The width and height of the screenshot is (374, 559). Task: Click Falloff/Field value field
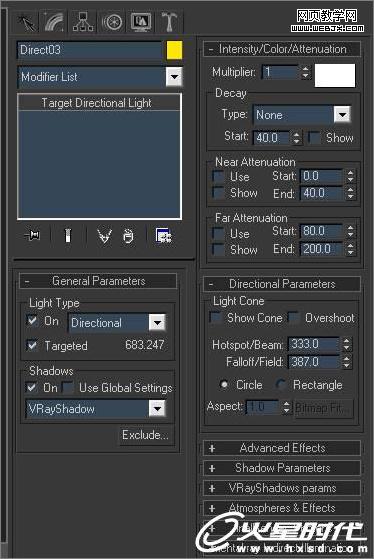[314, 362]
